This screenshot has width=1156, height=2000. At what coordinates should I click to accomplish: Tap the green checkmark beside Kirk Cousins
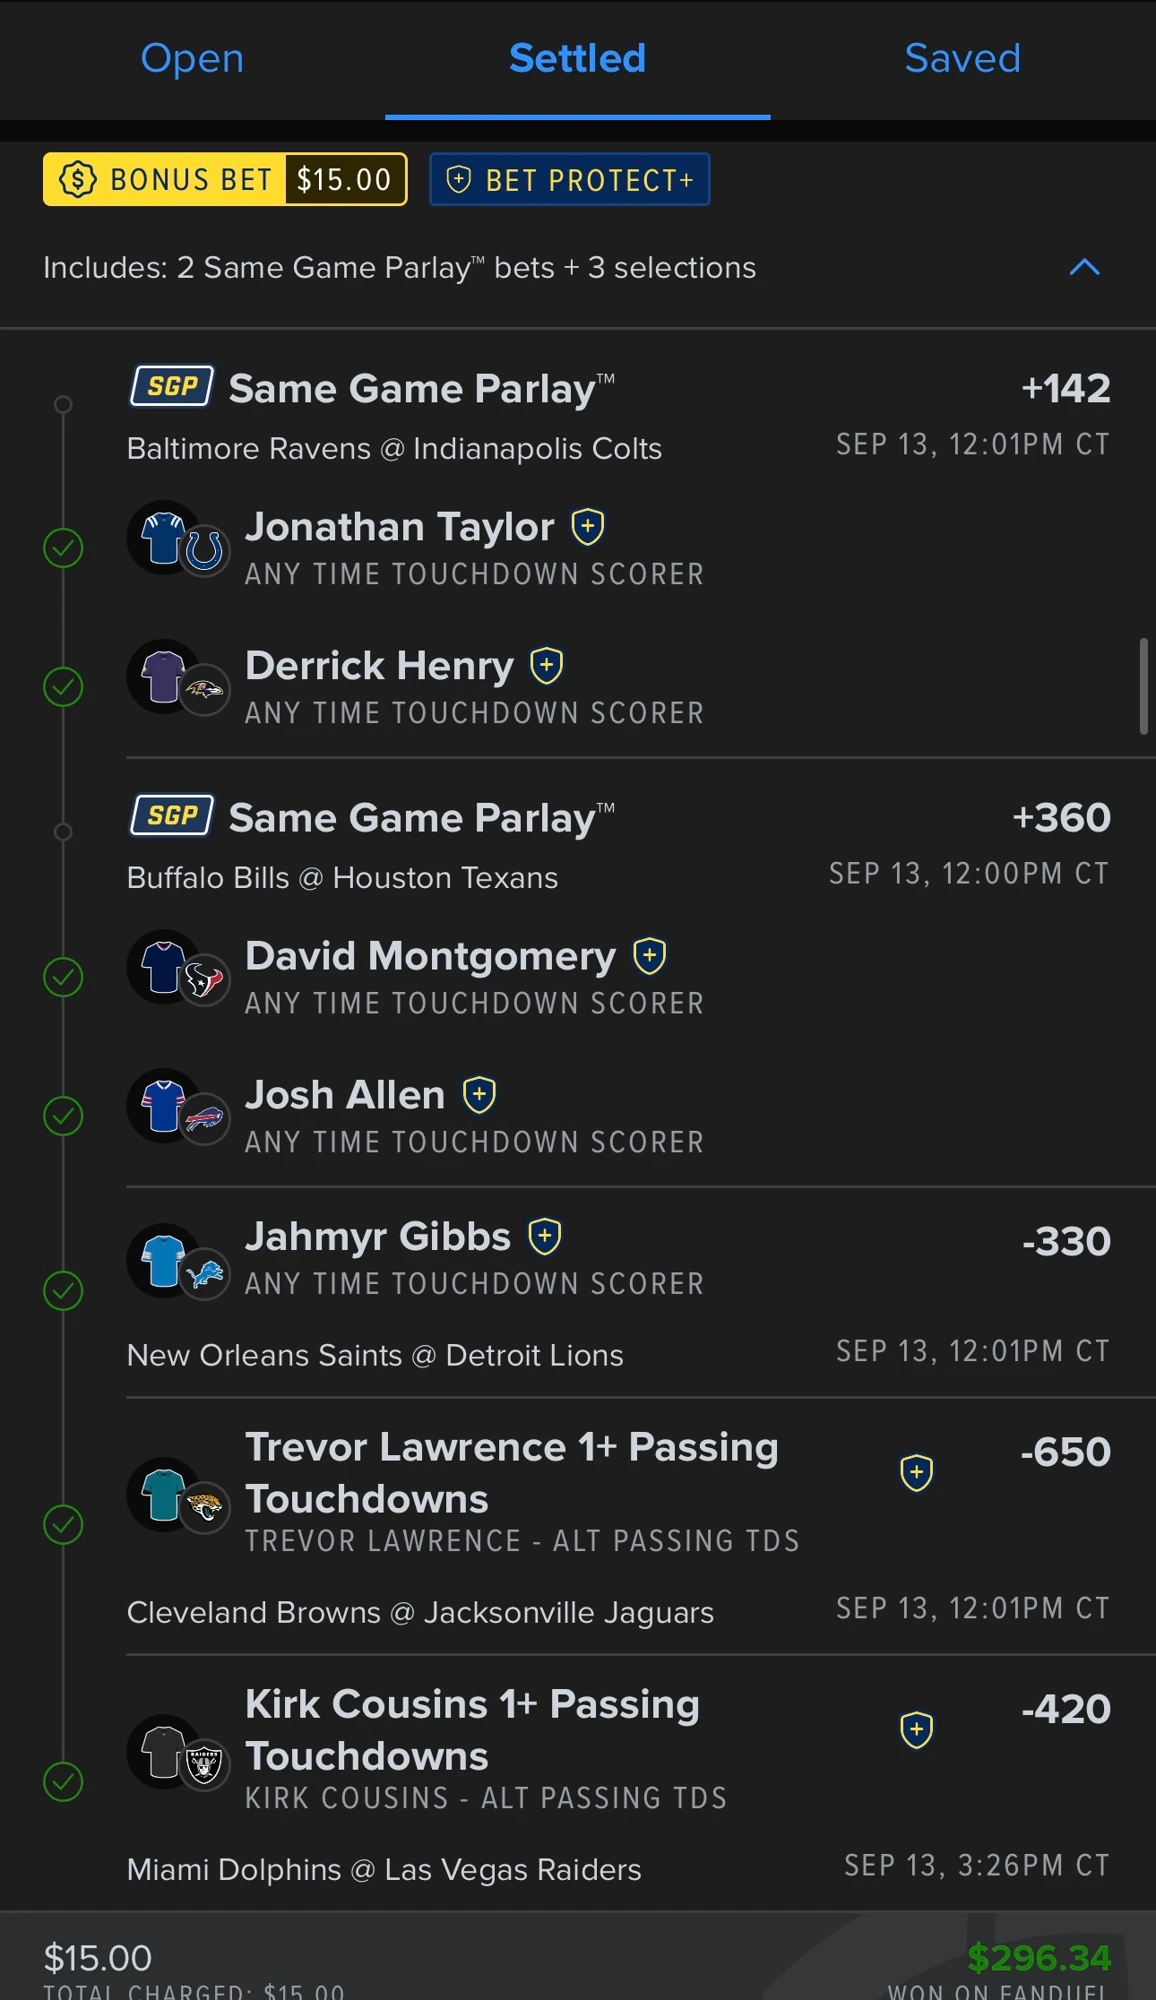63,1782
